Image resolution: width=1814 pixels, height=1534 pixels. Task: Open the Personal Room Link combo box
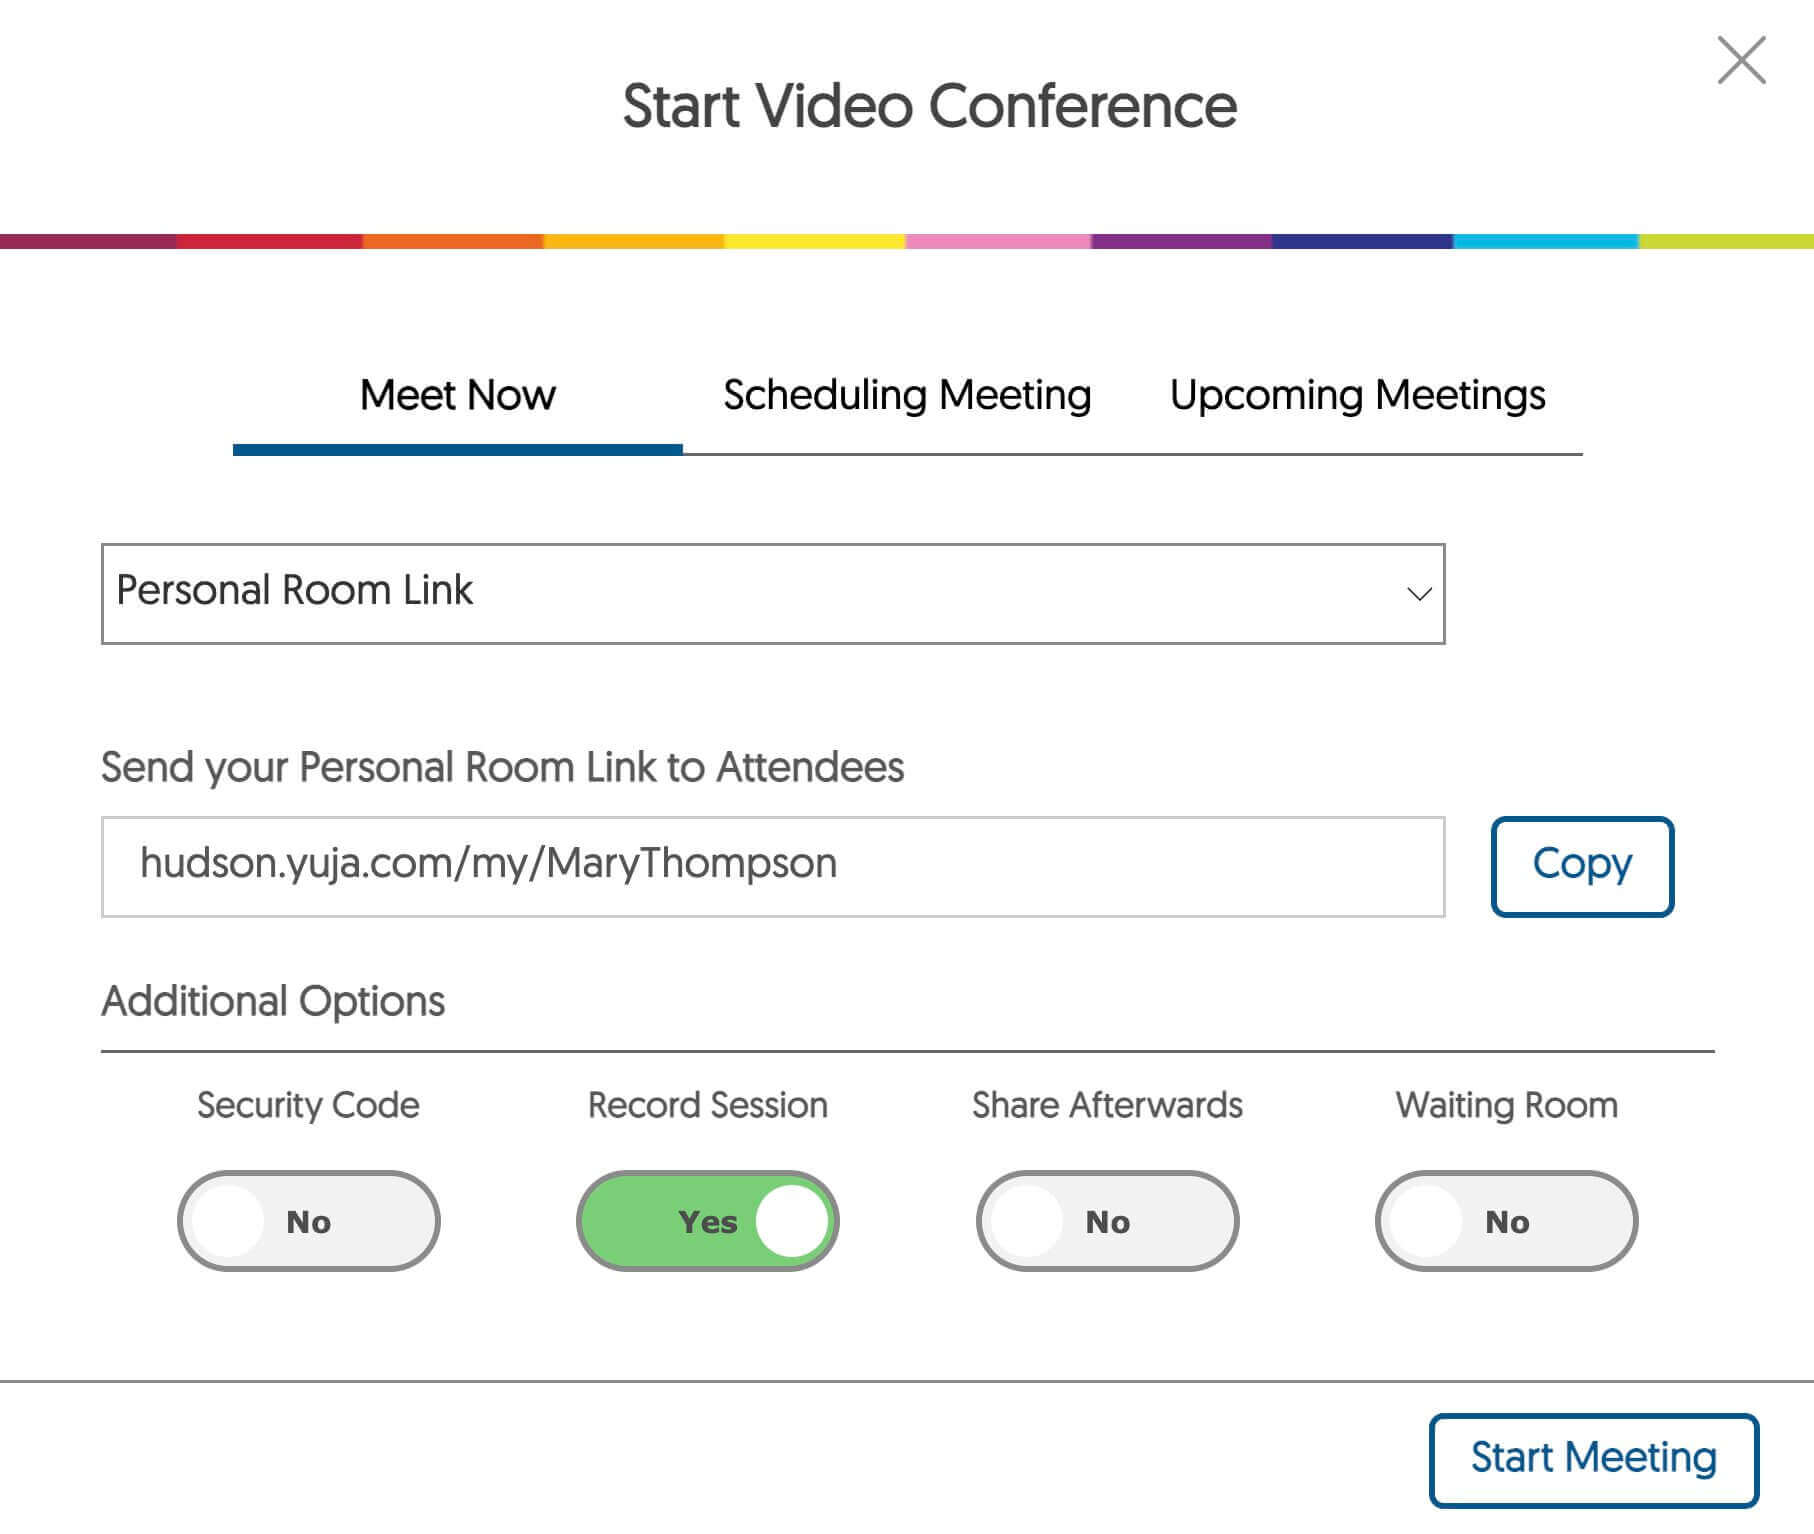(x=773, y=594)
